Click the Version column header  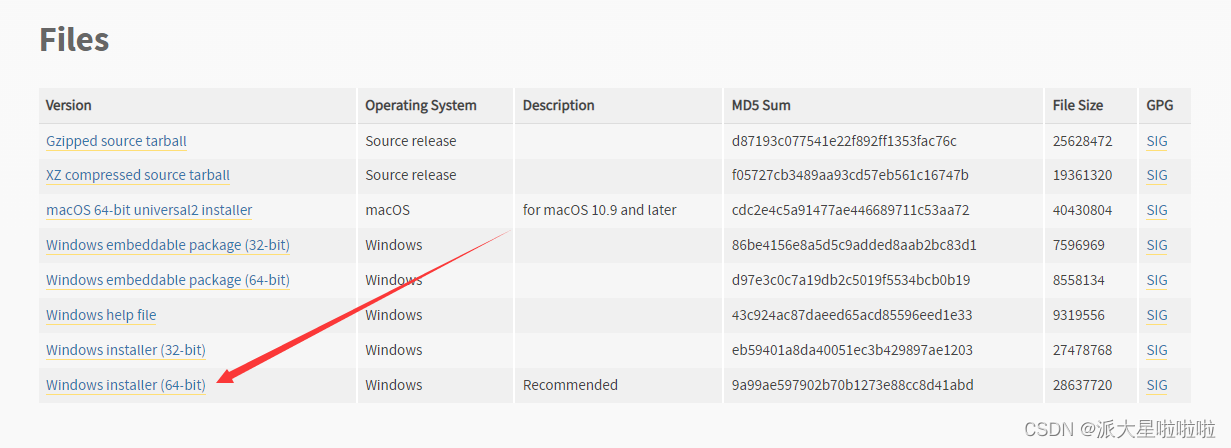coord(69,105)
